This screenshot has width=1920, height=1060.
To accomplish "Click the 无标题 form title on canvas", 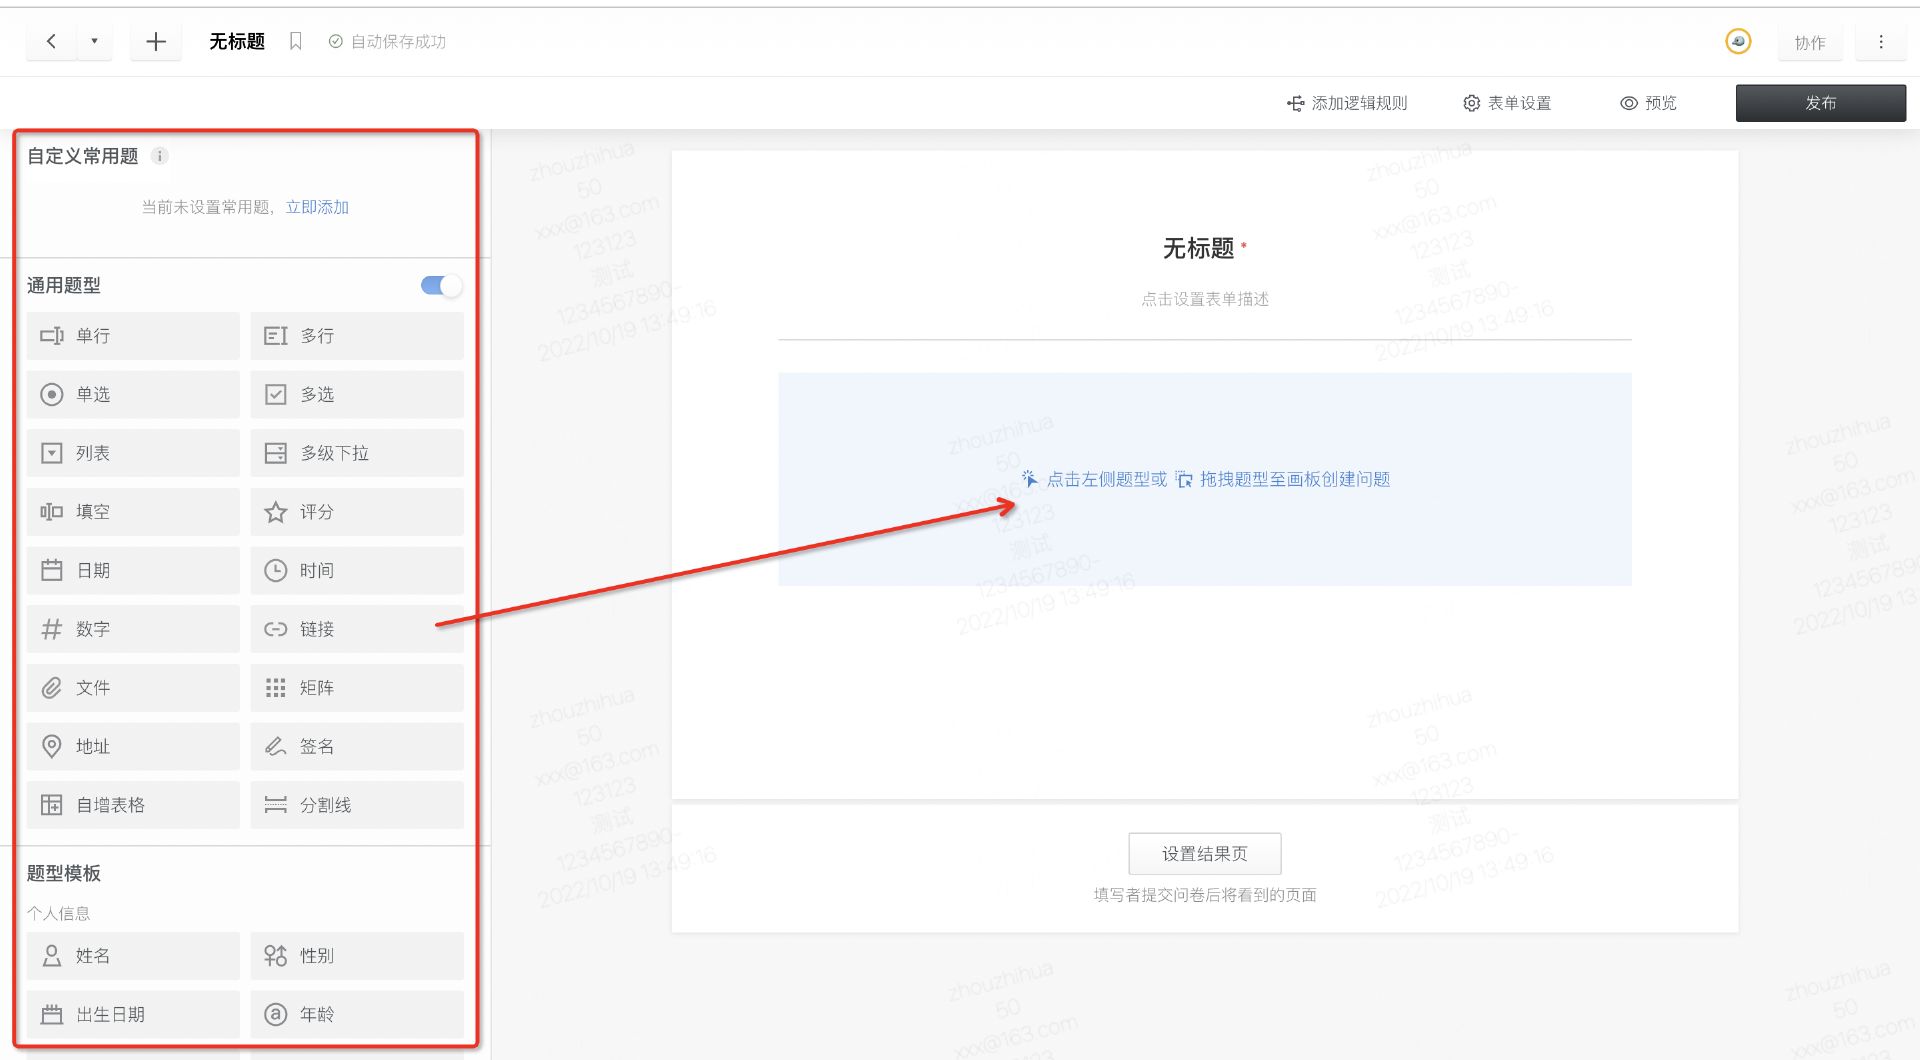I will click(1198, 248).
